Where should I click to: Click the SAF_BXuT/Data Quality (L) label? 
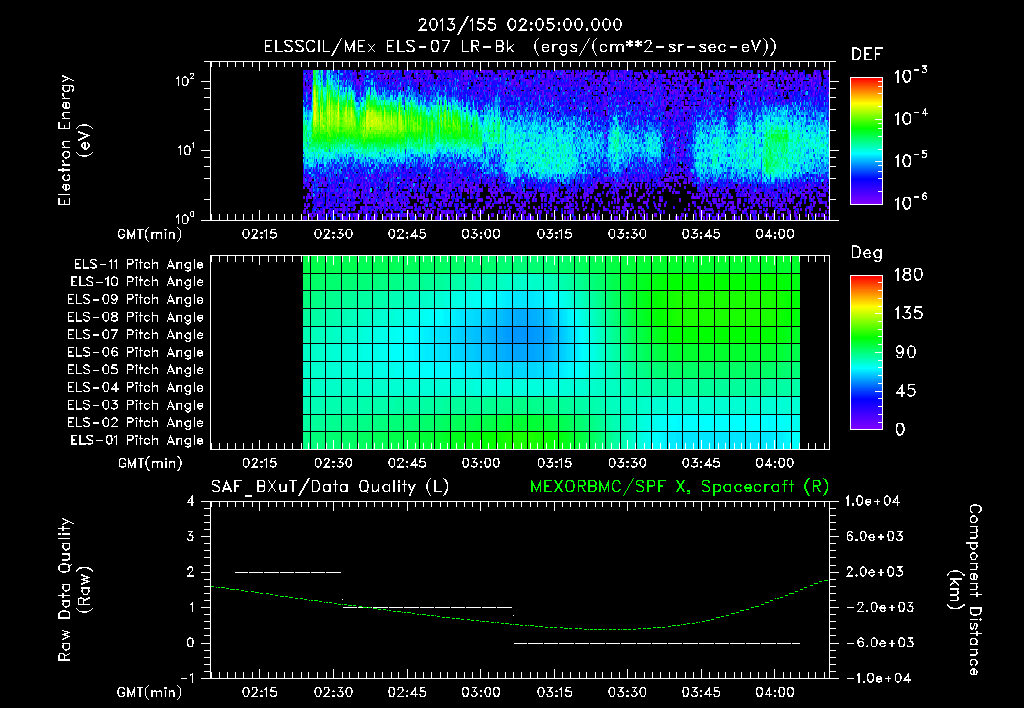(x=330, y=487)
